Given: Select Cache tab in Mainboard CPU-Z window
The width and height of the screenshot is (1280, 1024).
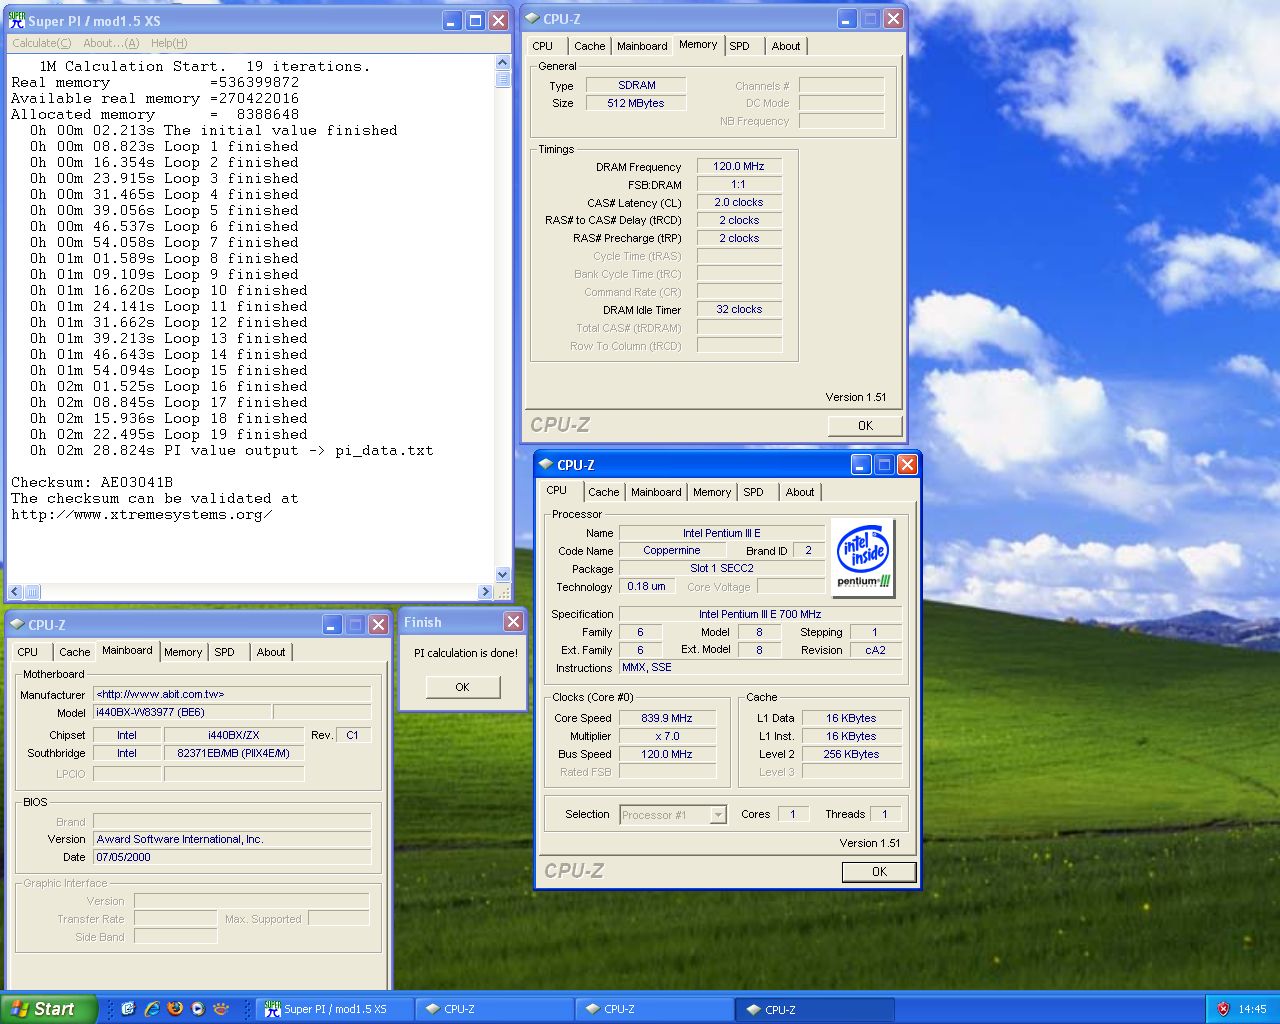Looking at the screenshot, I should pos(74,652).
